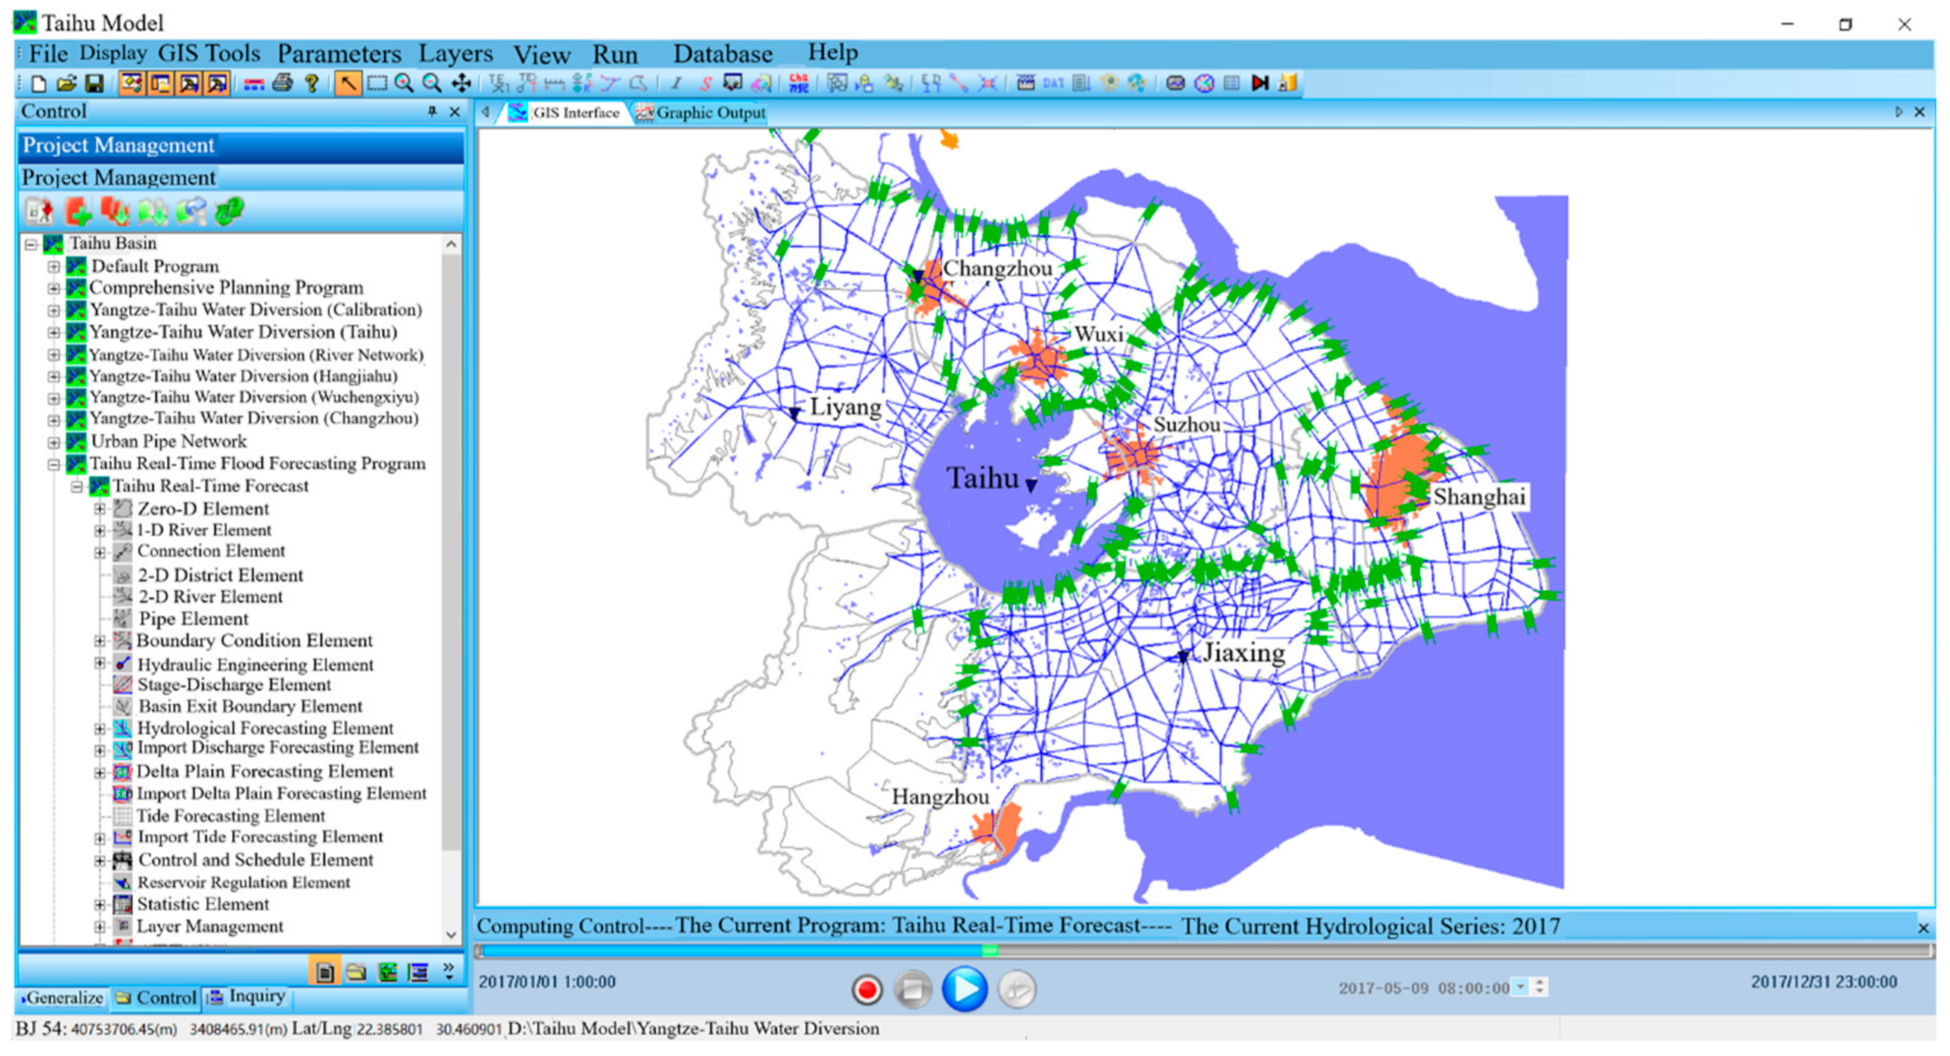Open the GIS Tools menu
Image resolution: width=1950 pixels, height=1056 pixels.
click(208, 53)
